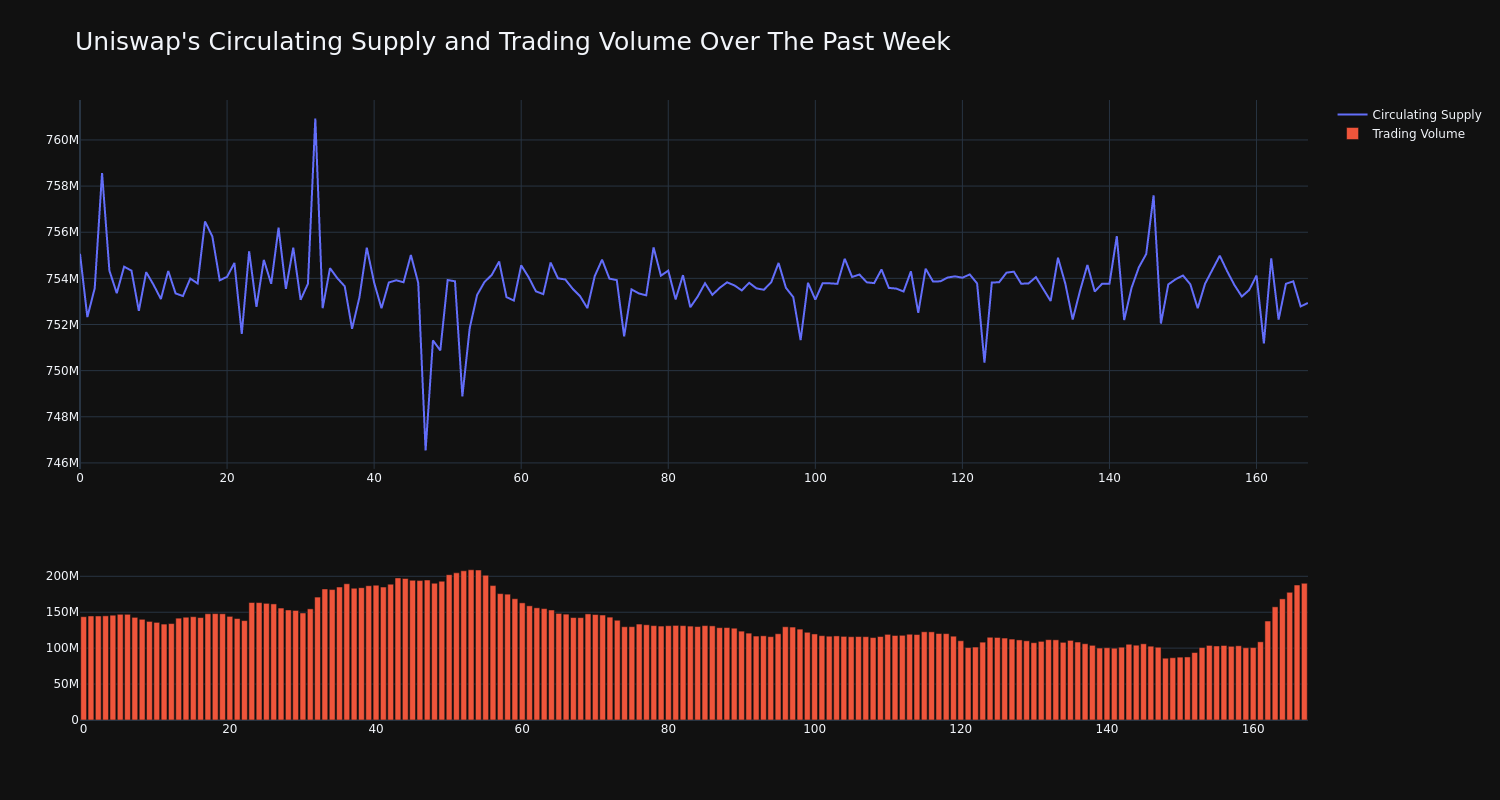Click the 754M y-axis label
1500x800 pixels.
pyautogui.click(x=62, y=278)
